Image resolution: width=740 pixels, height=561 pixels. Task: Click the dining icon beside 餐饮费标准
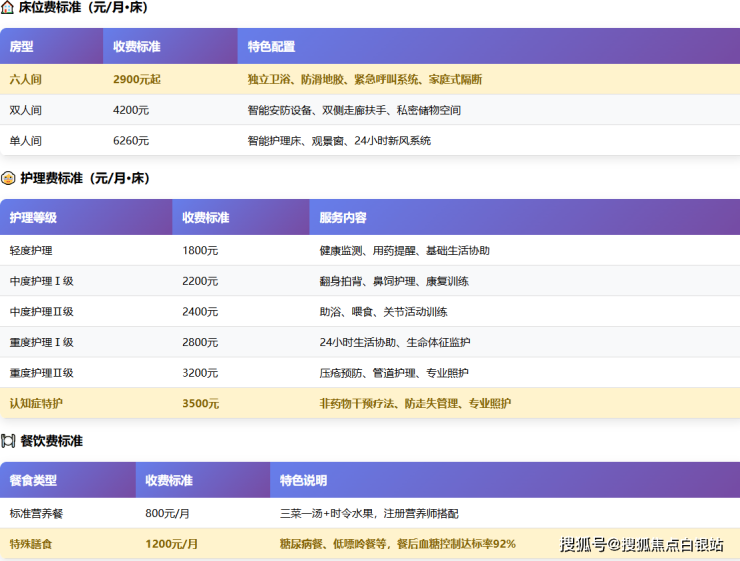click(x=8, y=441)
